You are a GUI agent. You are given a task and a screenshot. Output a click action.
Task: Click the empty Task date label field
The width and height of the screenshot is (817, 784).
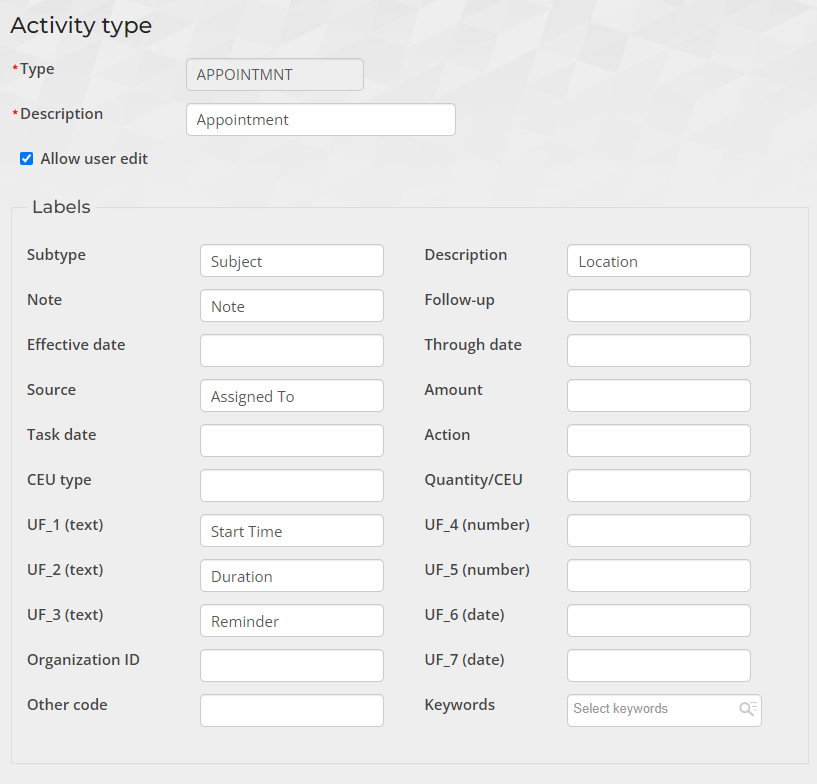click(x=291, y=440)
